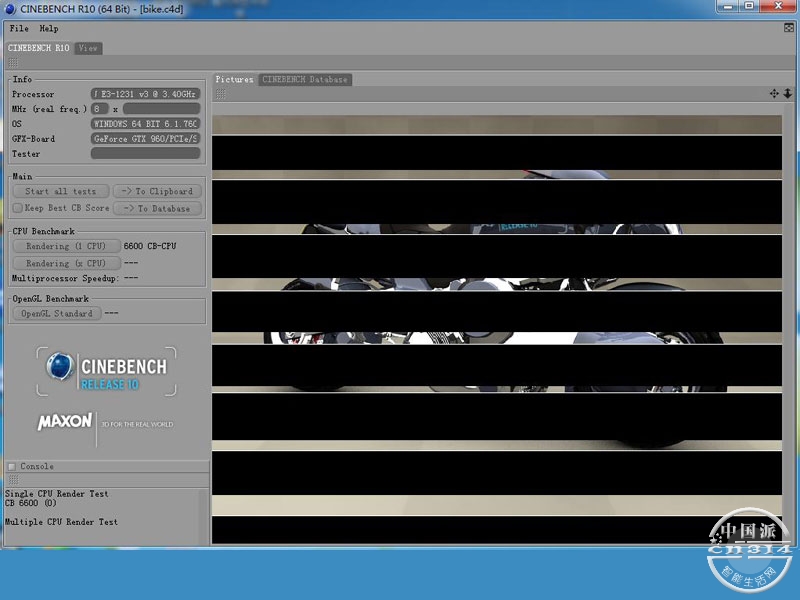Image resolution: width=800 pixels, height=600 pixels.
Task: Click the move-view cross arrow icon
Action: [774, 93]
